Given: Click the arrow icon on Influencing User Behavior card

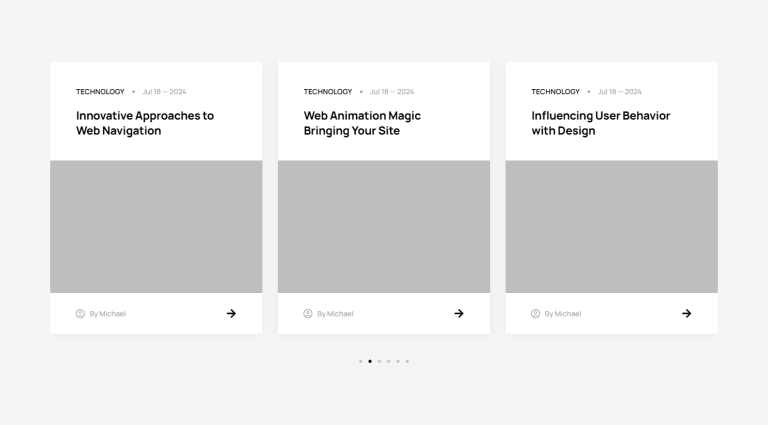Looking at the screenshot, I should 686,313.
